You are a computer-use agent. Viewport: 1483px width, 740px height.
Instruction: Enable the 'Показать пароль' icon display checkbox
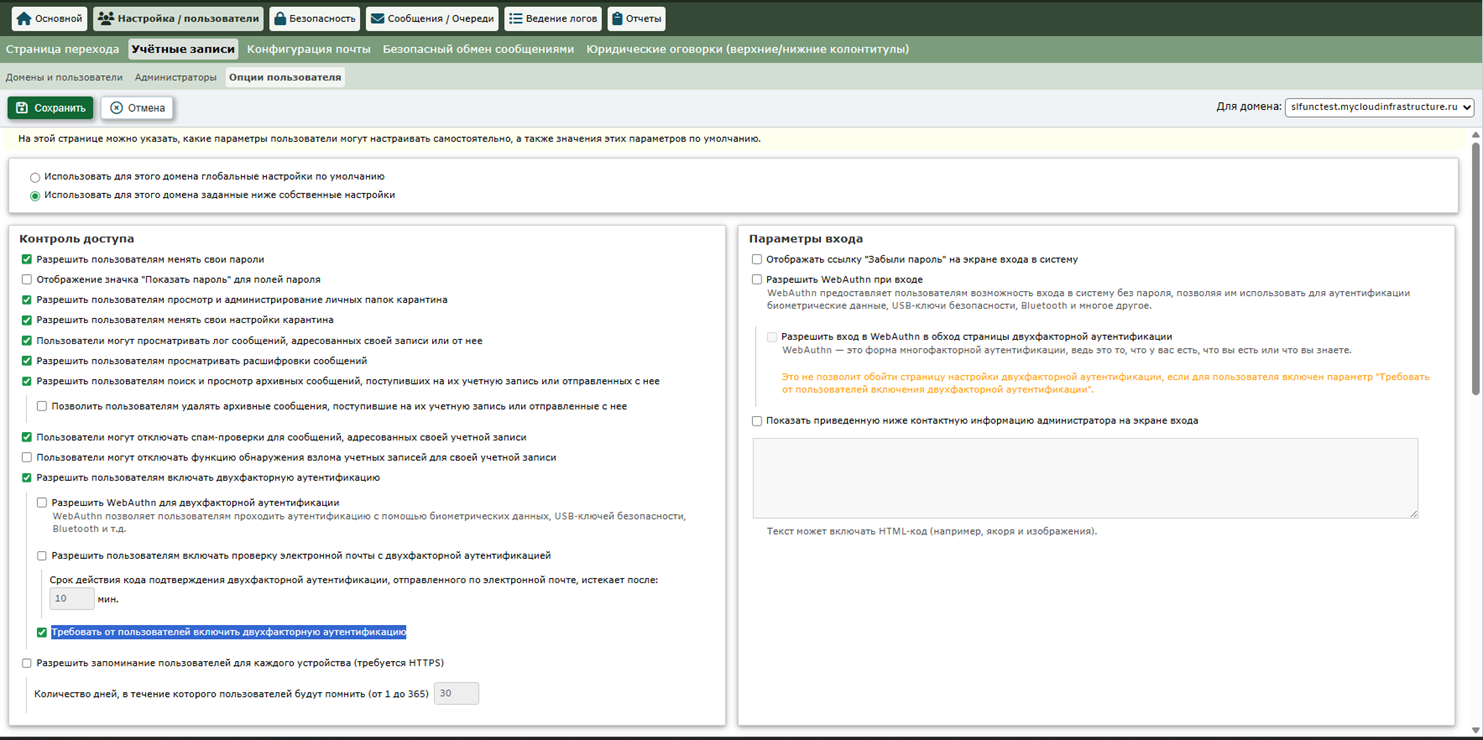coord(27,280)
